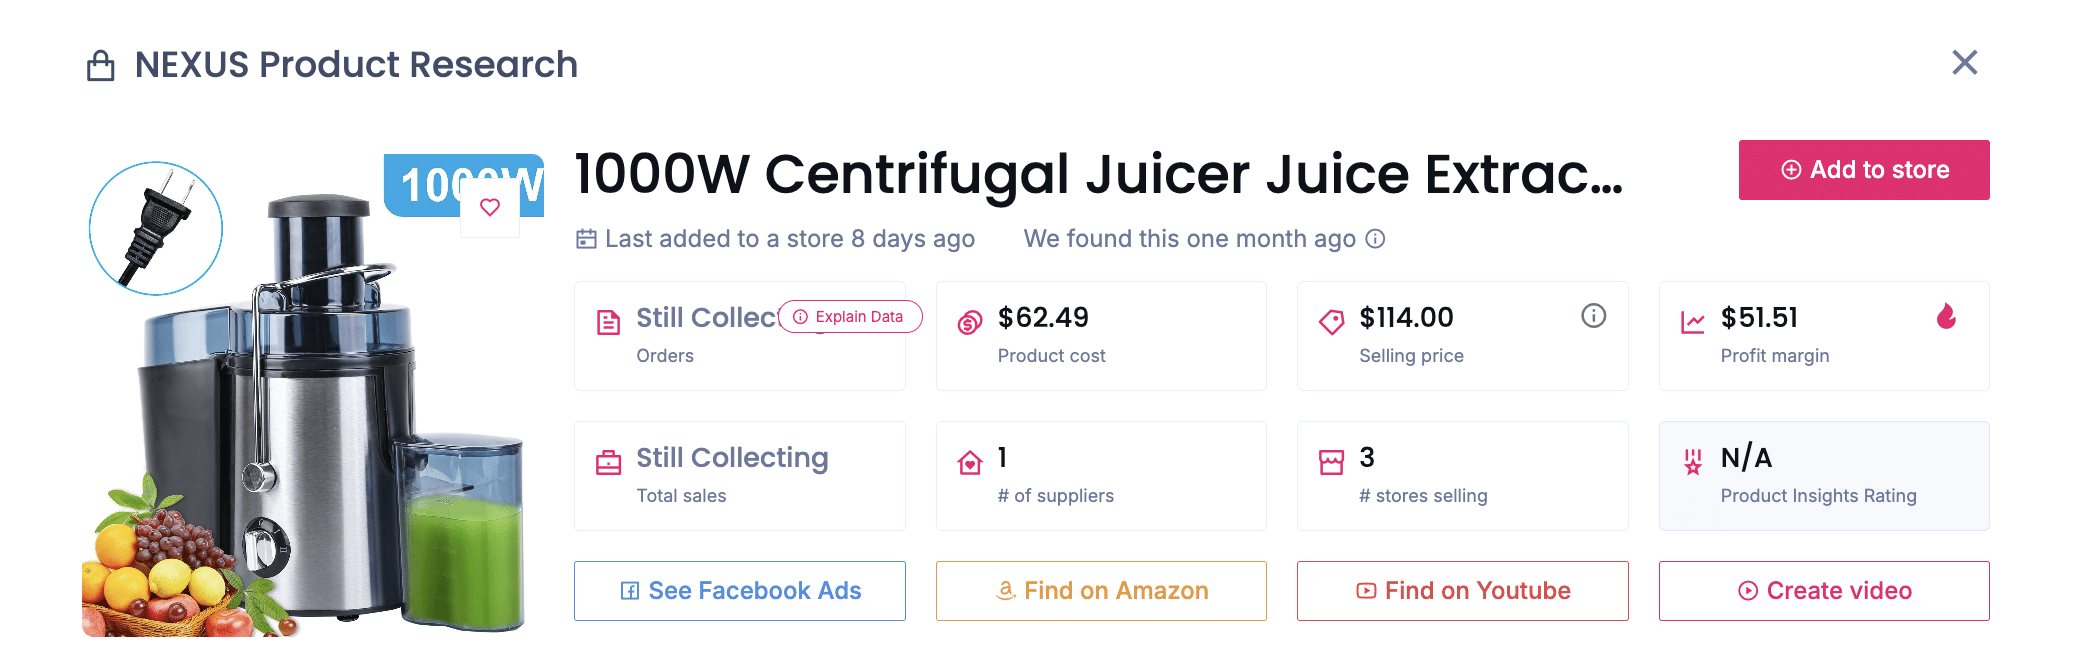Screen dimensions: 2074x650
Task: Open See Facebook Ads
Action: [739, 591]
